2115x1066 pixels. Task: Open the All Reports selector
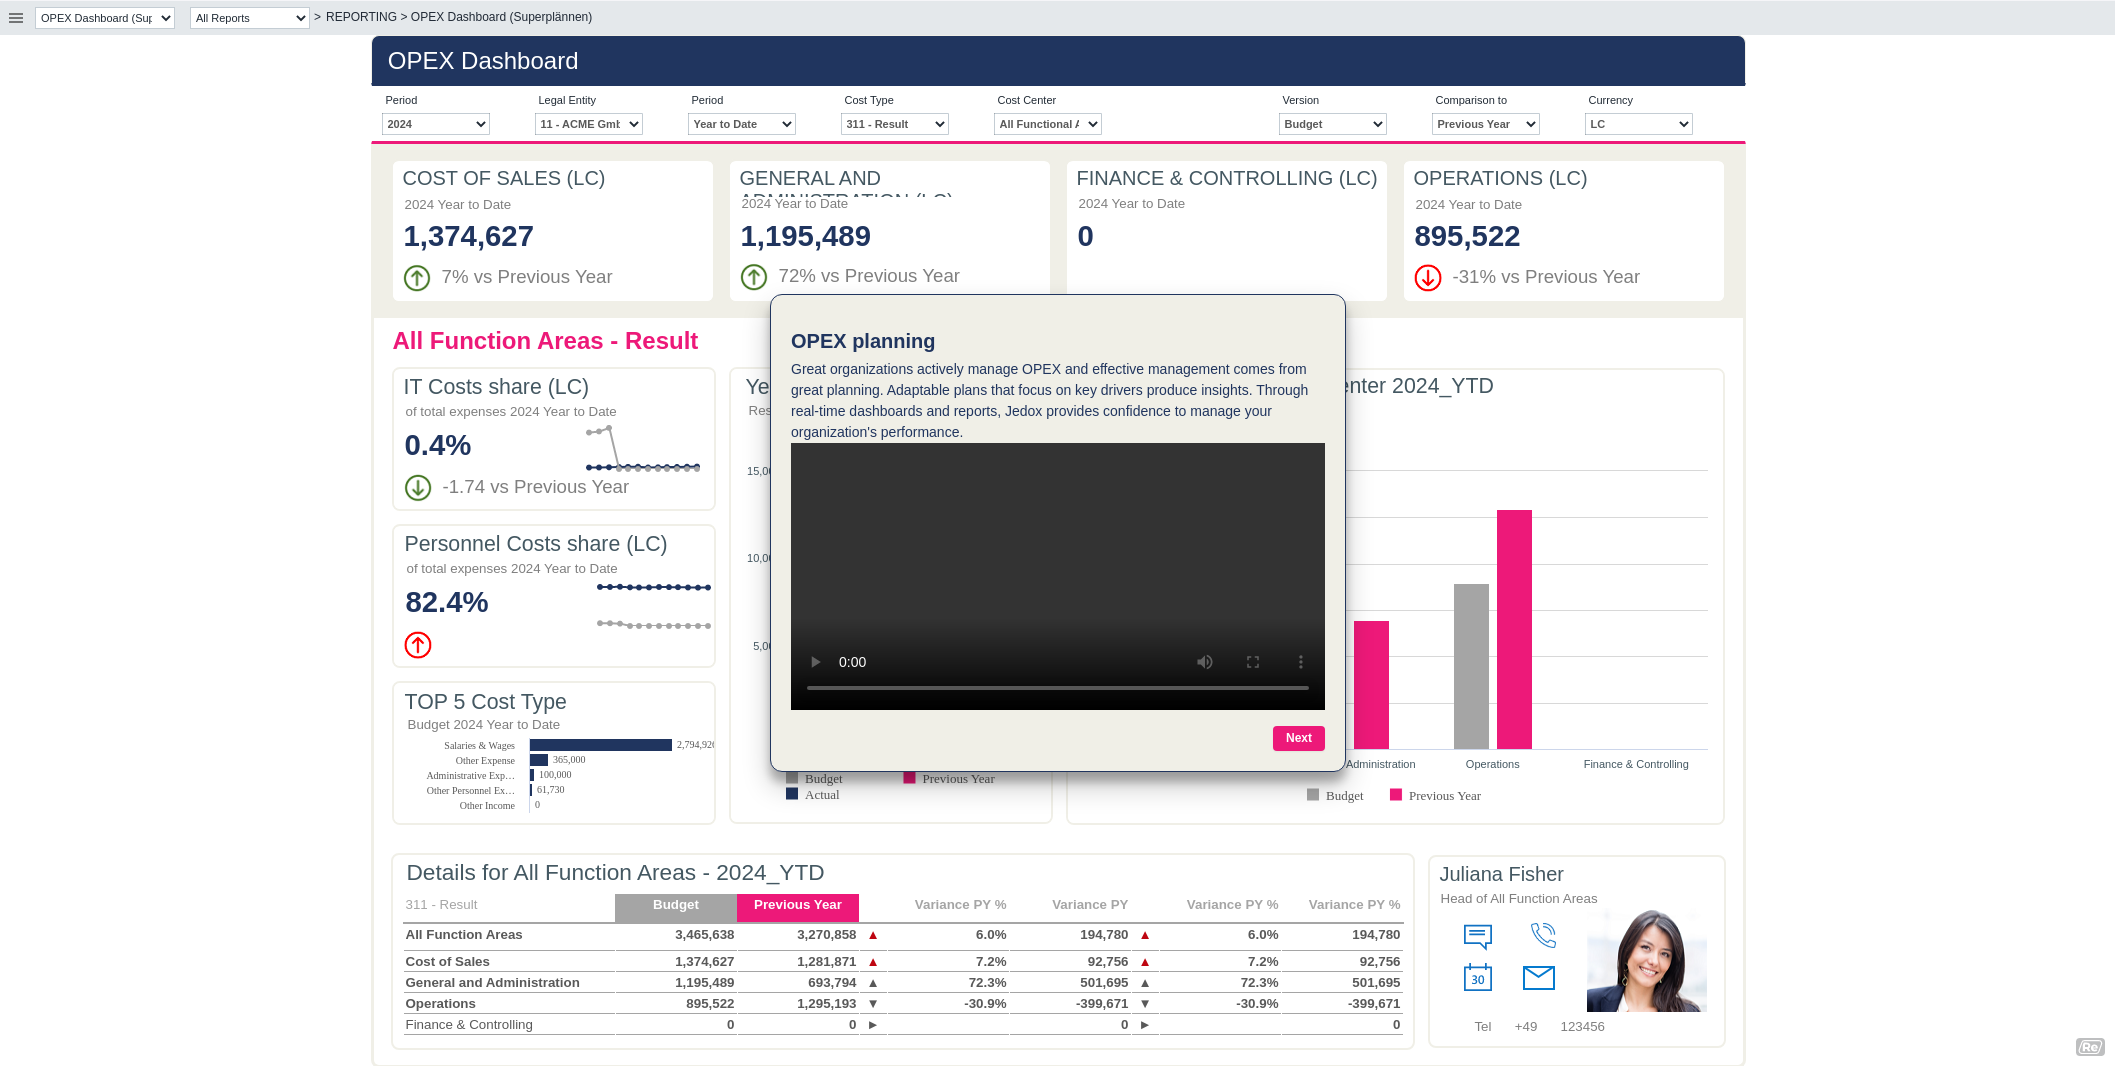point(249,18)
